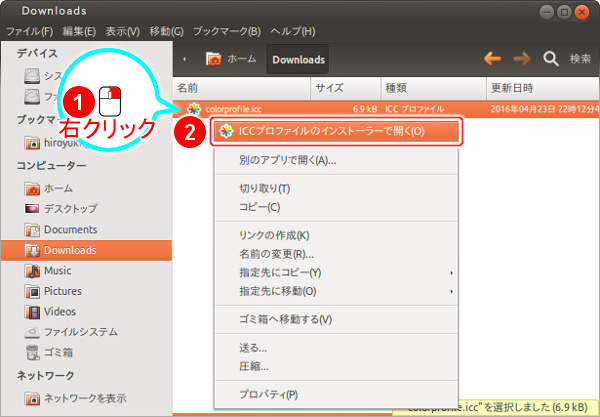The width and height of the screenshot is (600, 417).
Task: Select コピー(C) from context menu
Action: 336,207
